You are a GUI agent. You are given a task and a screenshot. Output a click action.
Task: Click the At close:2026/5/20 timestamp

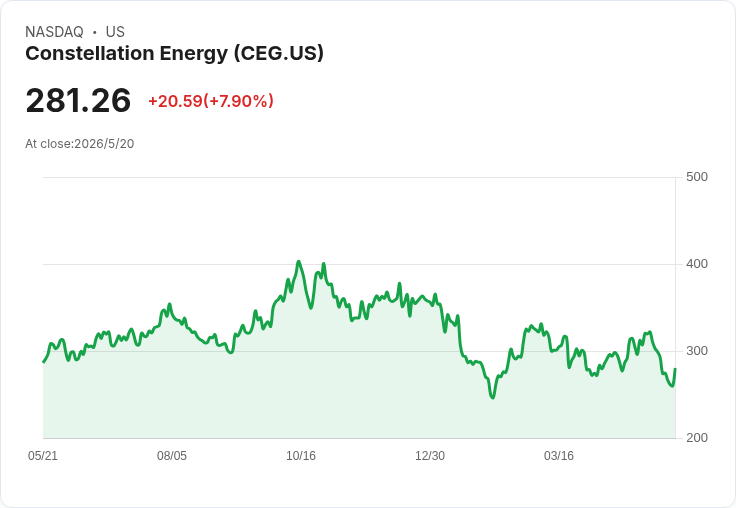[80, 144]
